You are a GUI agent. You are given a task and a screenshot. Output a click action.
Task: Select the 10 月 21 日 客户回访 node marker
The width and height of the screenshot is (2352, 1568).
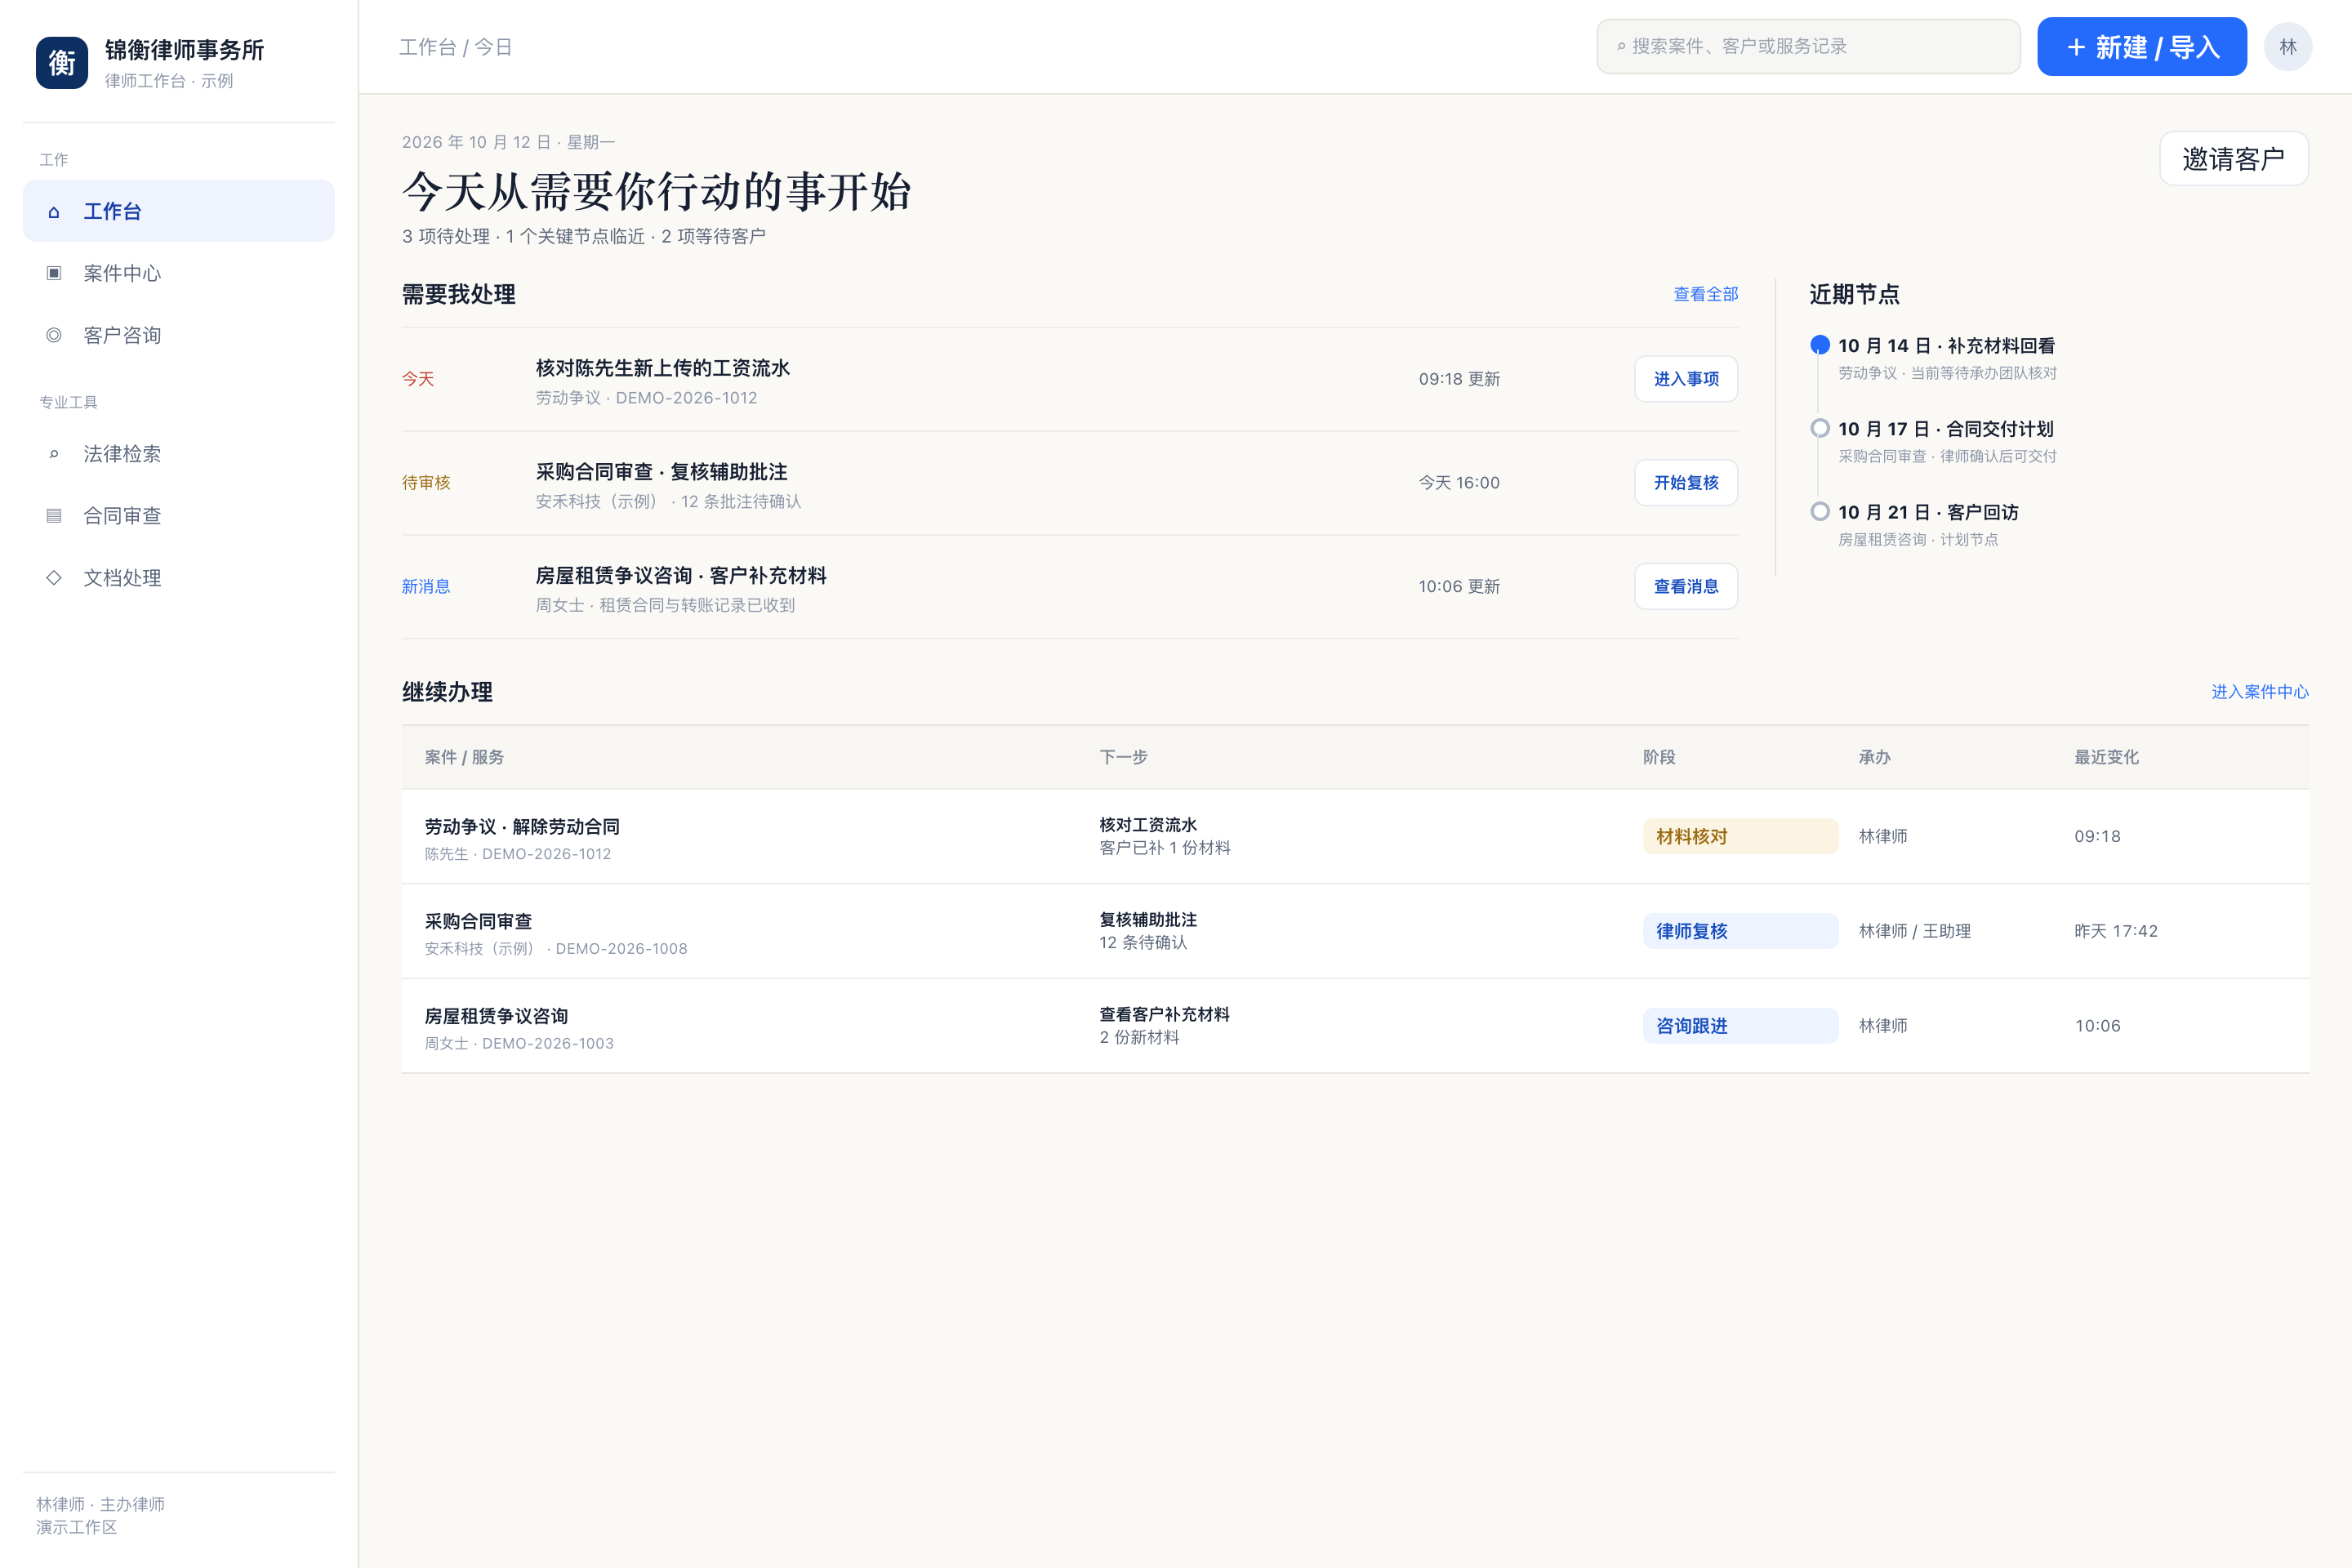click(1820, 511)
